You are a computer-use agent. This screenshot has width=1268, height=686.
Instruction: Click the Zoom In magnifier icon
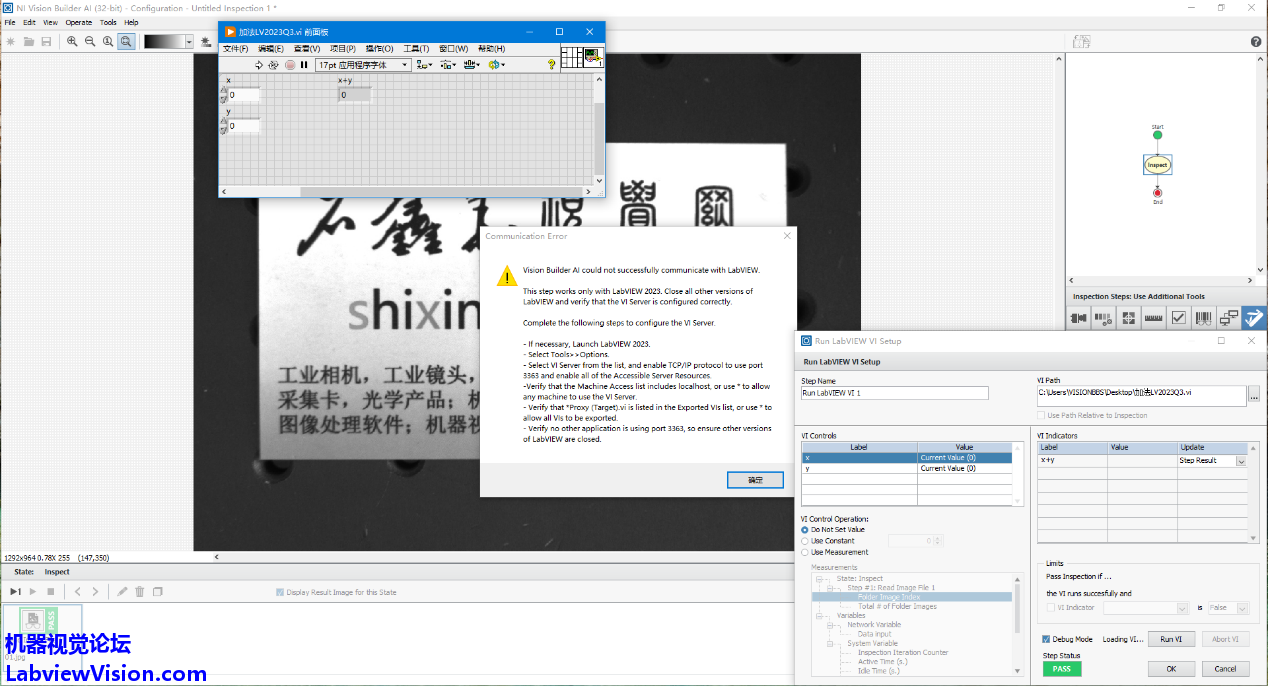click(x=72, y=41)
